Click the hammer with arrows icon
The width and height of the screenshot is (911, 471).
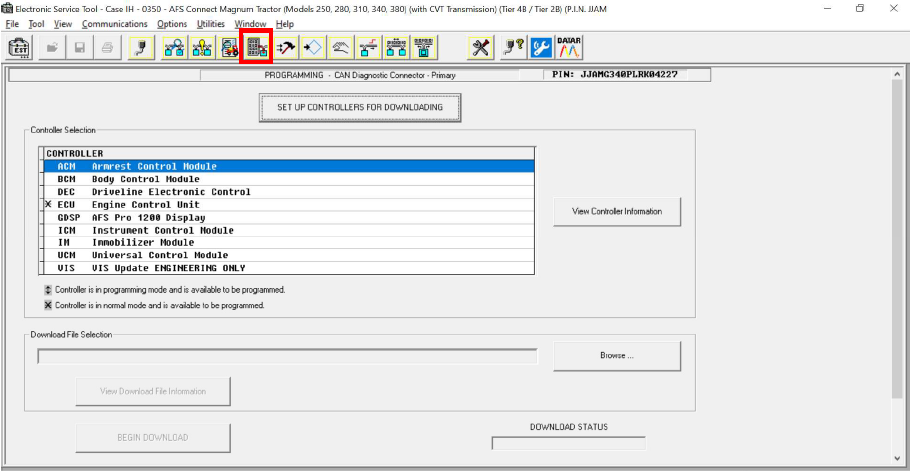[x=285, y=48]
